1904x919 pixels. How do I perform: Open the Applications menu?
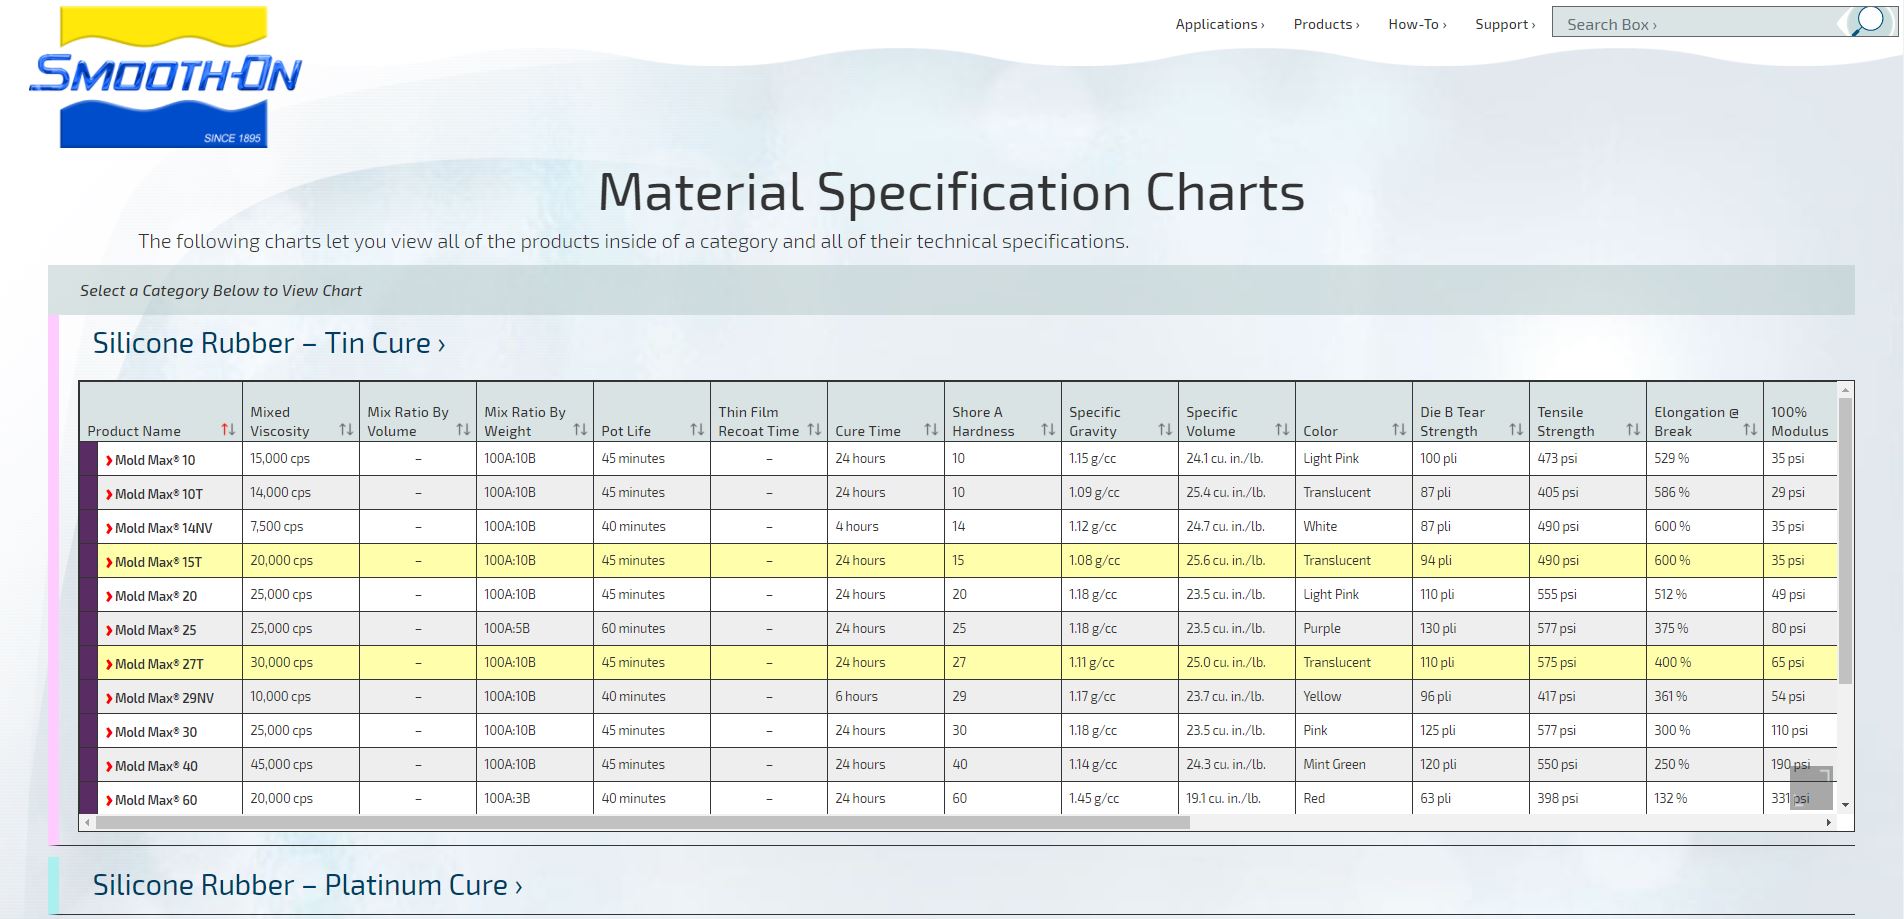1220,24
